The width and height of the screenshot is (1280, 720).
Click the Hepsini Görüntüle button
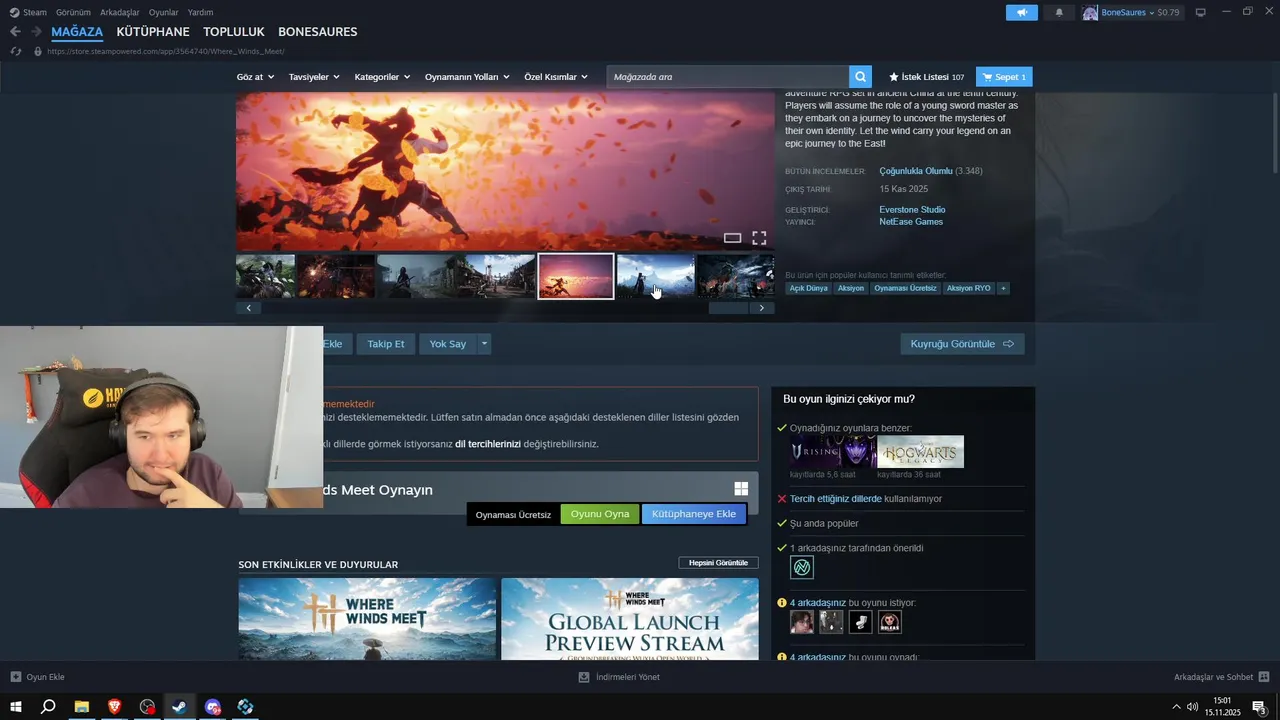(x=718, y=563)
